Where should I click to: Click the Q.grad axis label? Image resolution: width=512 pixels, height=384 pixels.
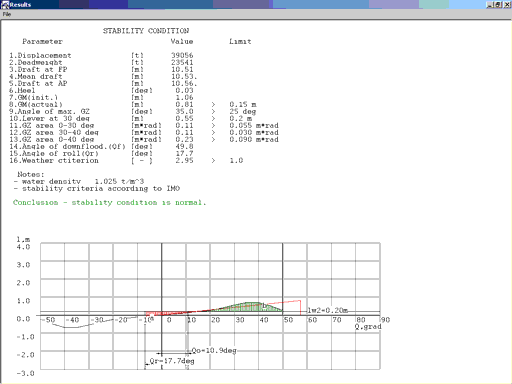368,327
